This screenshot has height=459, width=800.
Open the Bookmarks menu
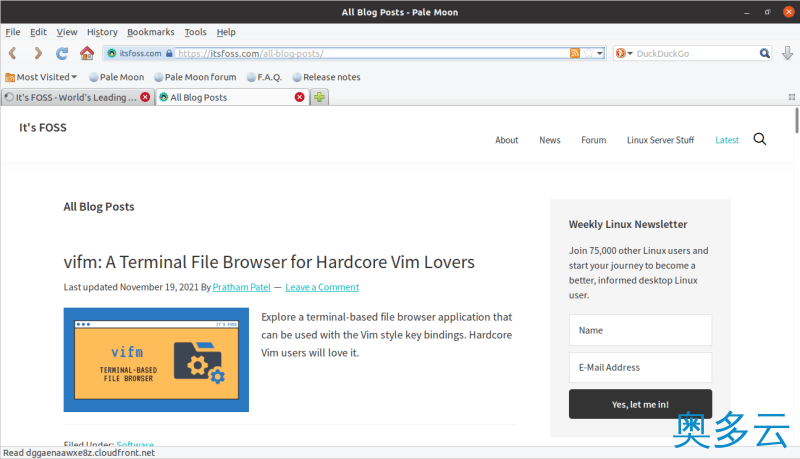point(151,32)
